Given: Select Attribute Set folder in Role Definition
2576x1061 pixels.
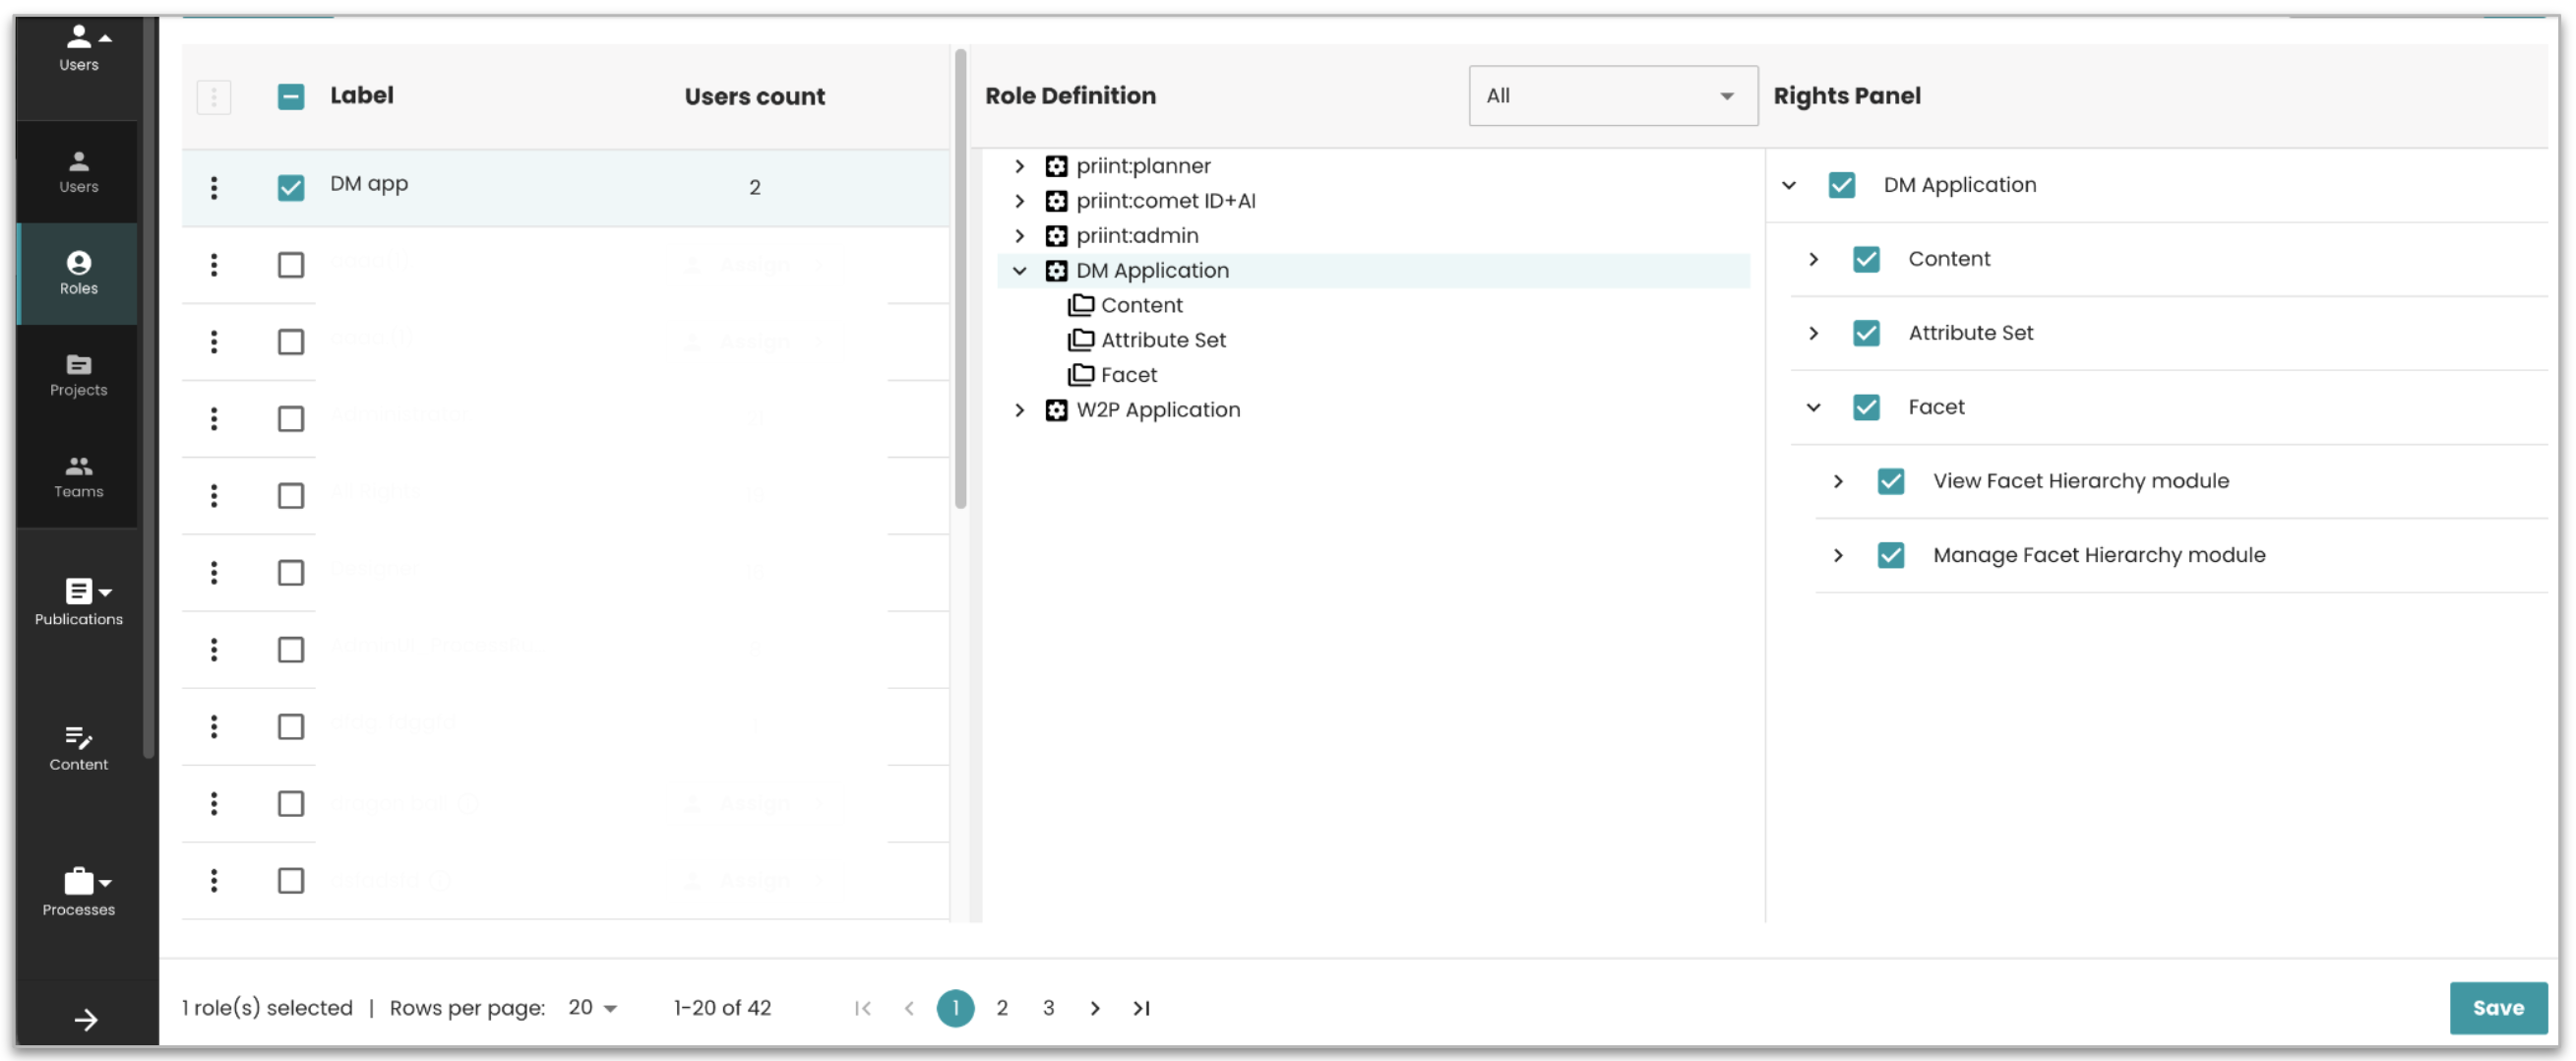Looking at the screenshot, I should (1162, 340).
